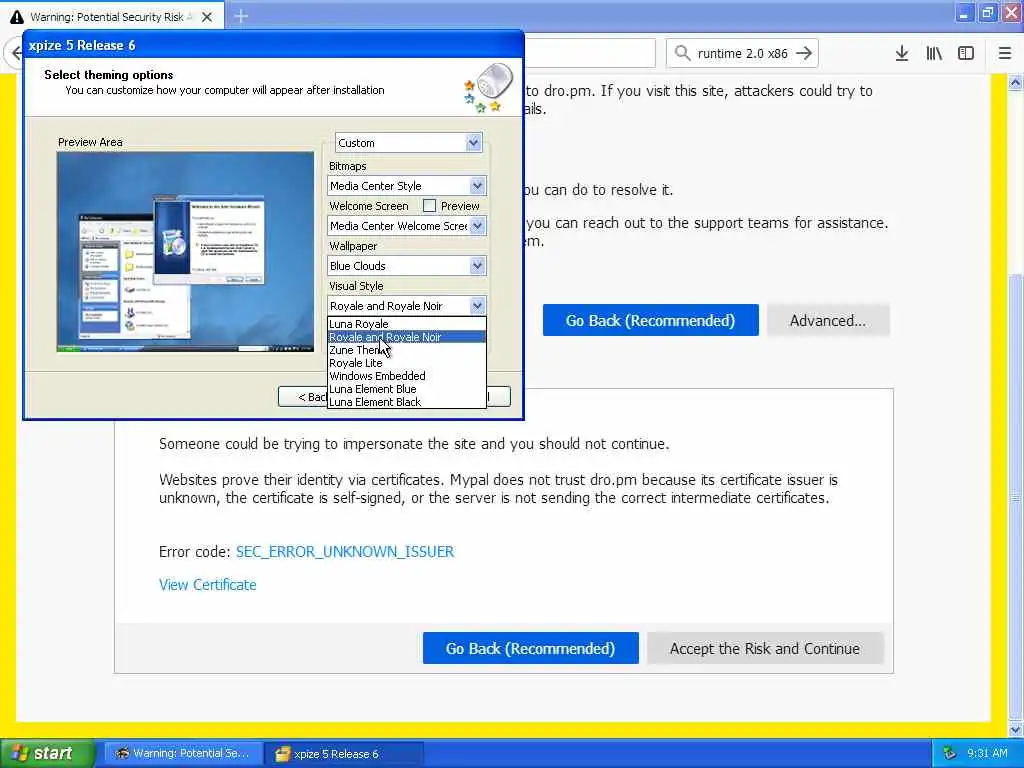Minimize the browser window
Image resolution: width=1024 pixels, height=768 pixels.
pos(964,13)
